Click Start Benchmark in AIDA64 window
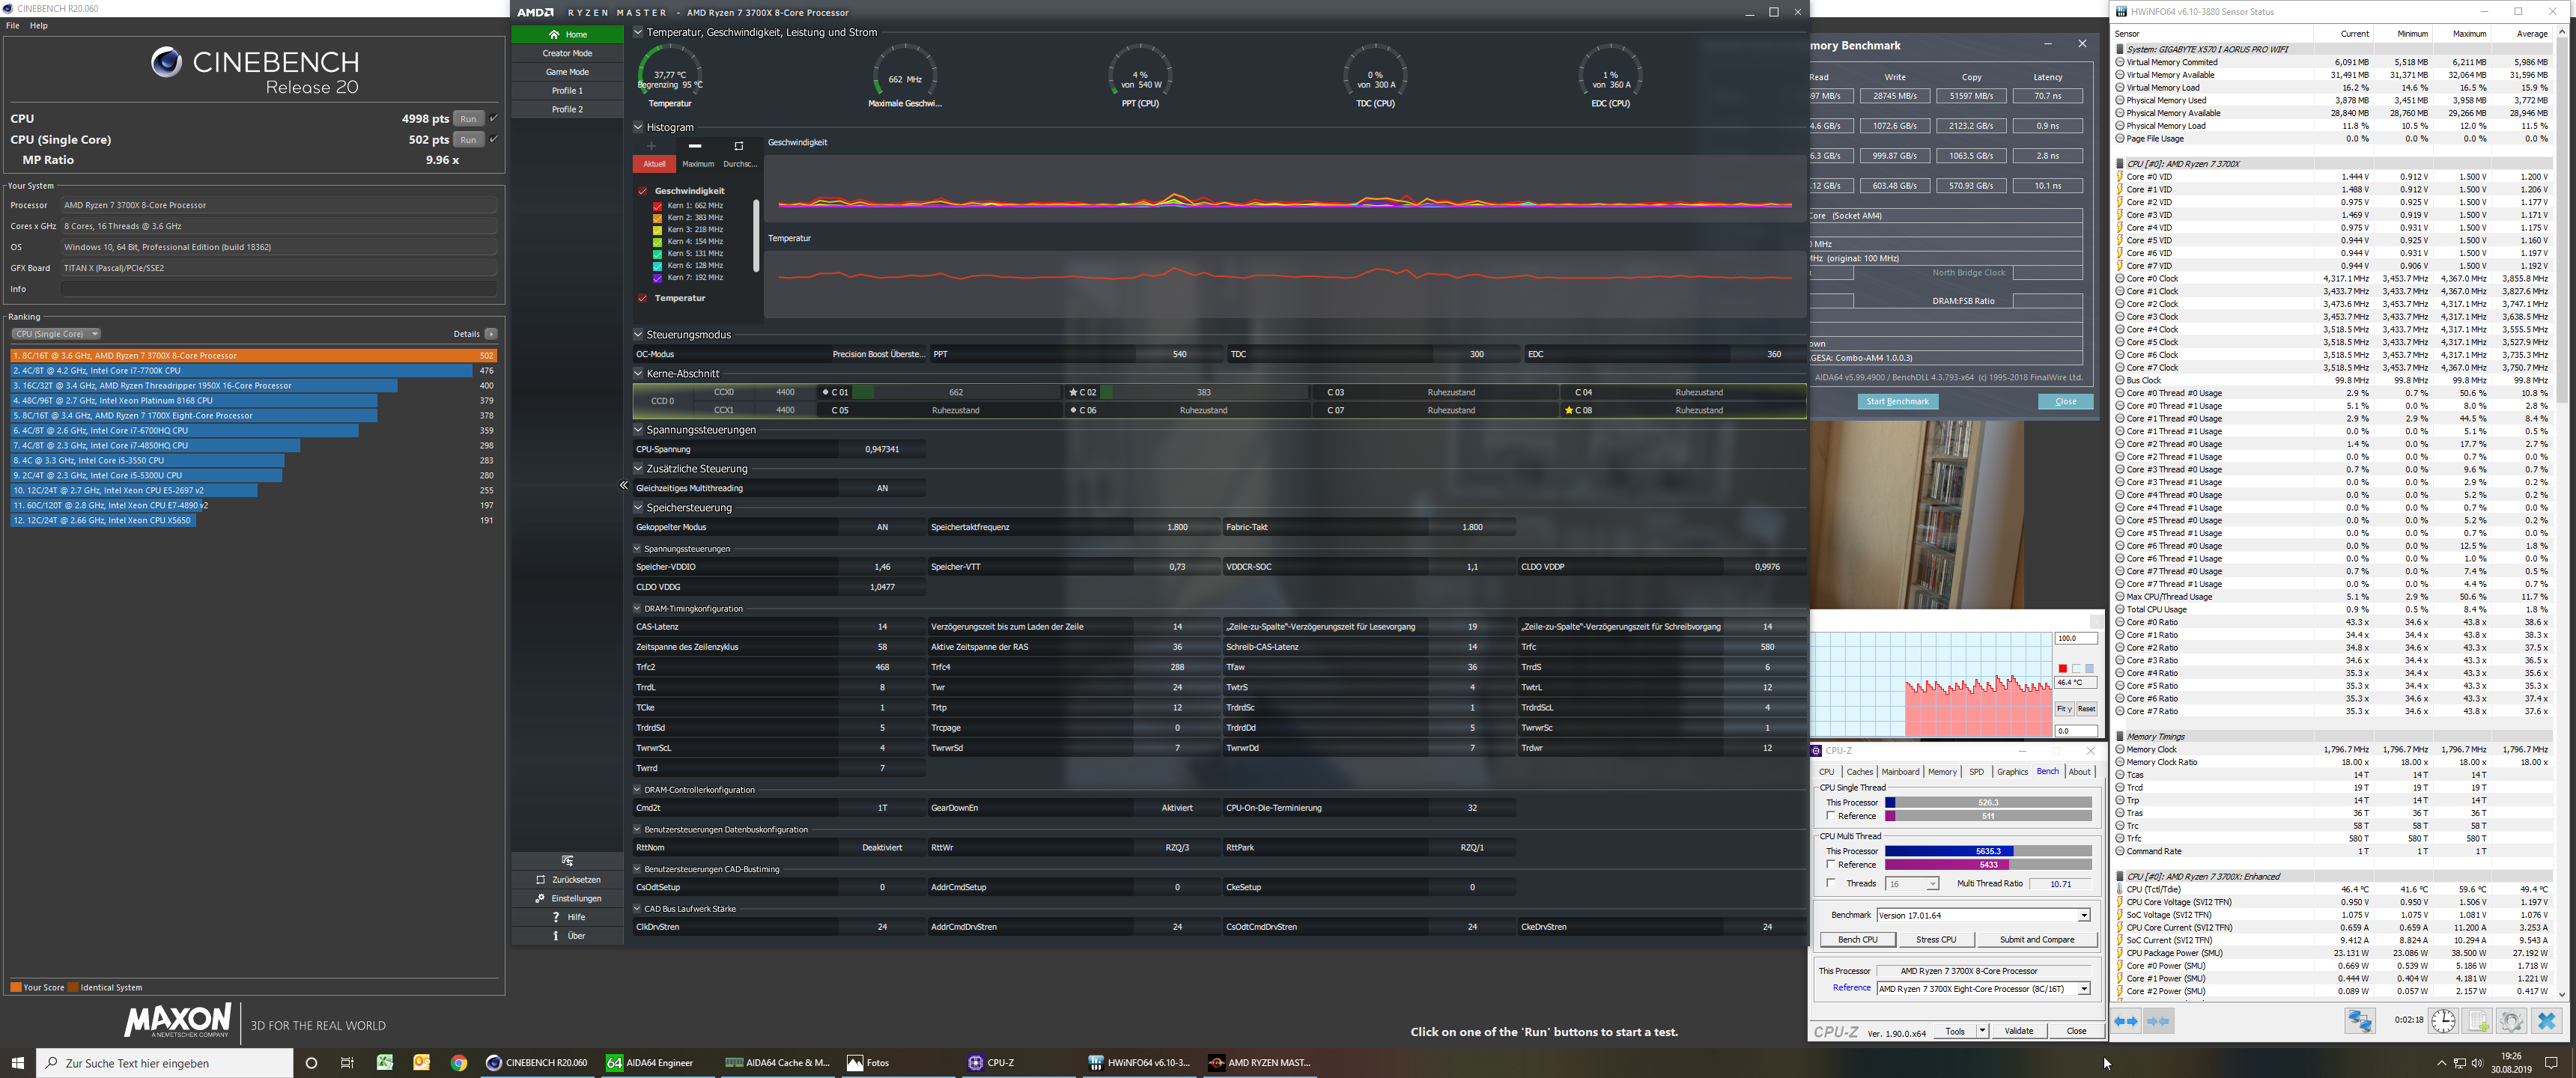The image size is (2576, 1078). tap(1897, 401)
